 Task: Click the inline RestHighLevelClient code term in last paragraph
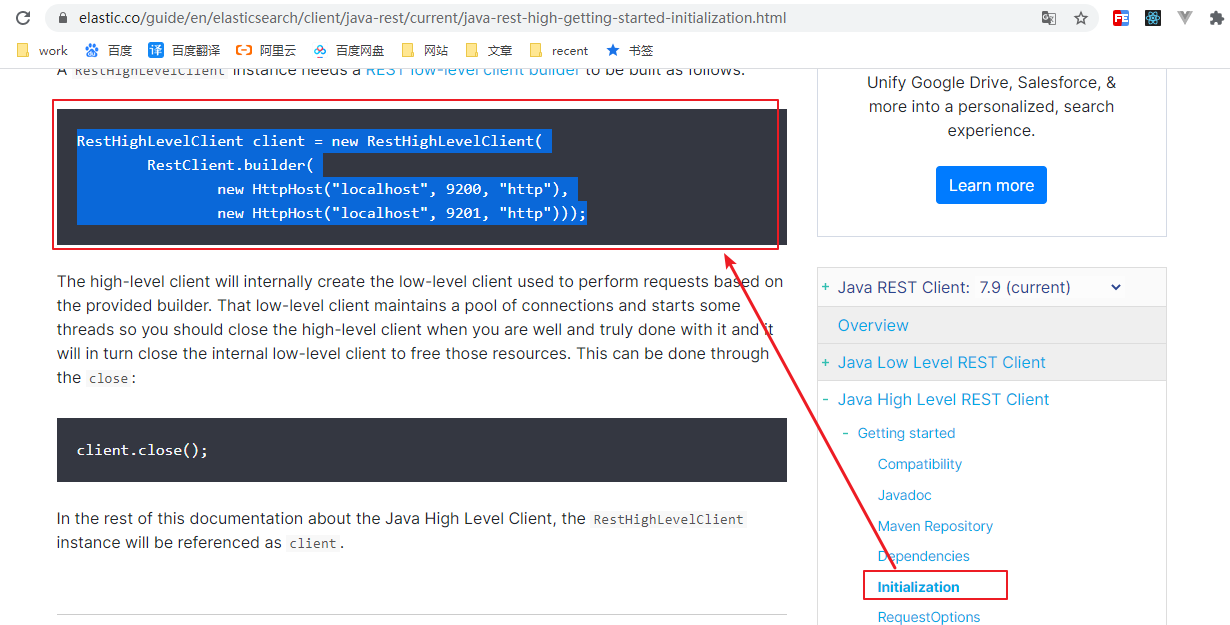coord(668,519)
